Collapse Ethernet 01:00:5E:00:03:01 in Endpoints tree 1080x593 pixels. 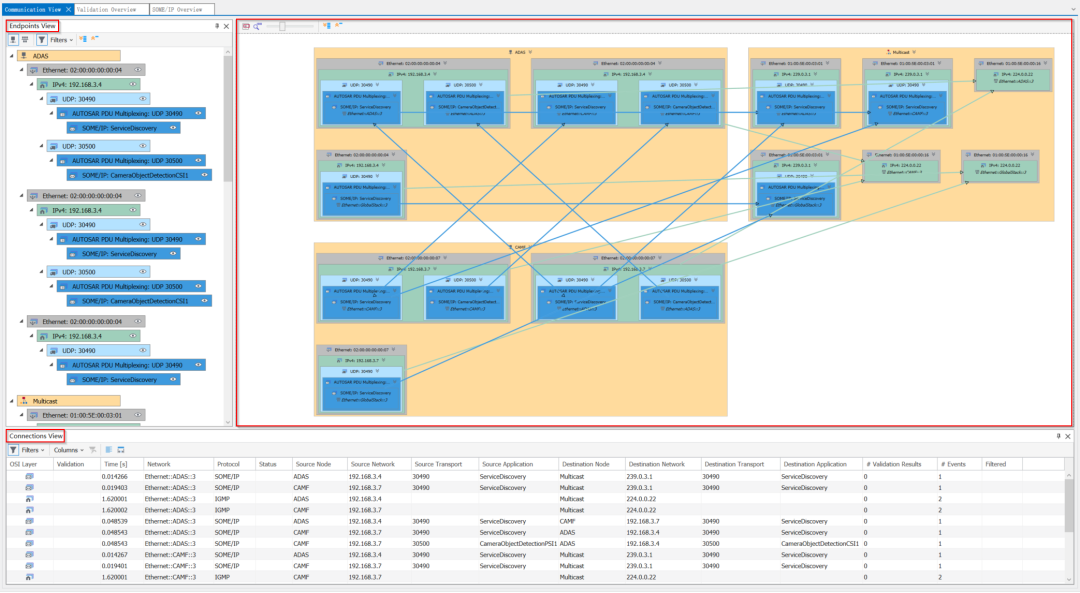[x=21, y=415]
